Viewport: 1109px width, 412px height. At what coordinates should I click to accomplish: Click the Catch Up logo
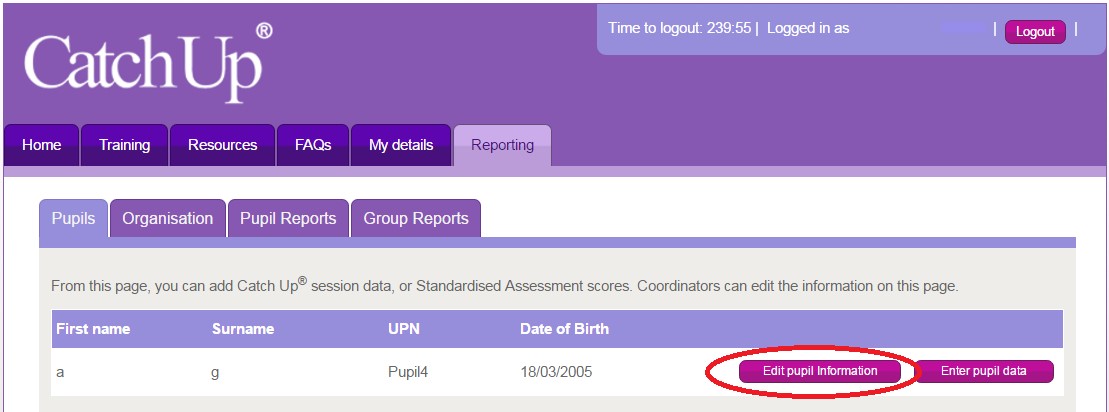(148, 62)
